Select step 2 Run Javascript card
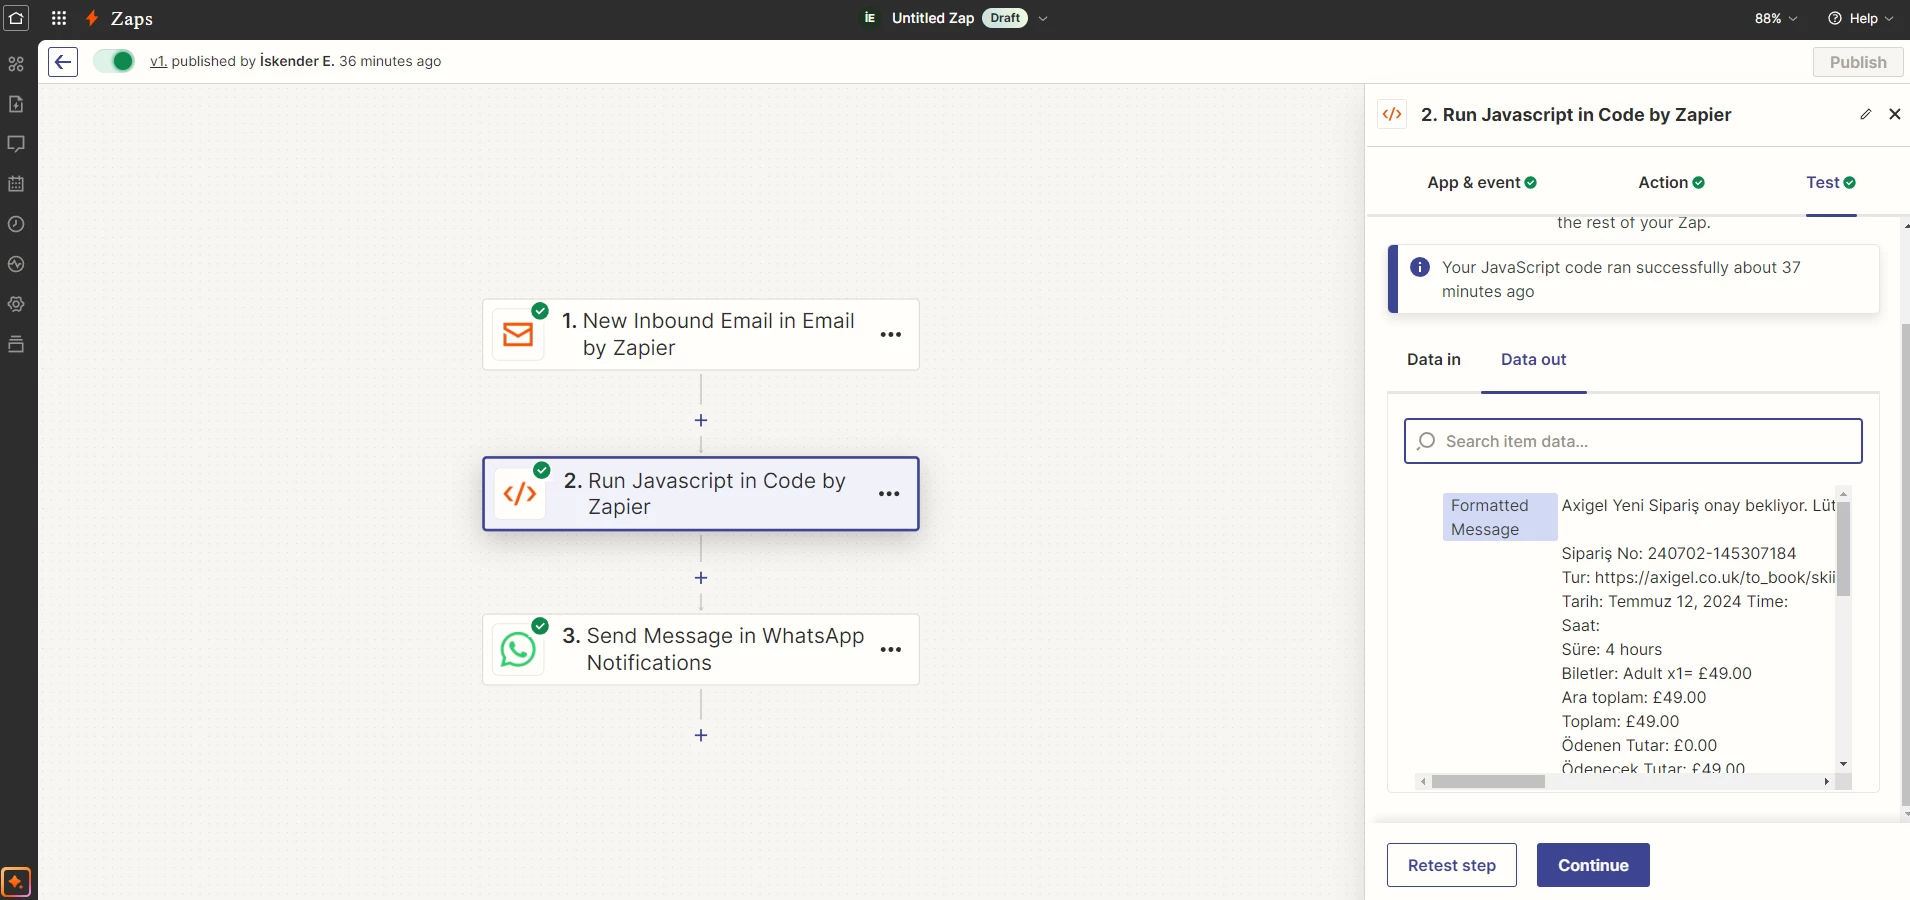This screenshot has height=900, width=1910. (701, 494)
